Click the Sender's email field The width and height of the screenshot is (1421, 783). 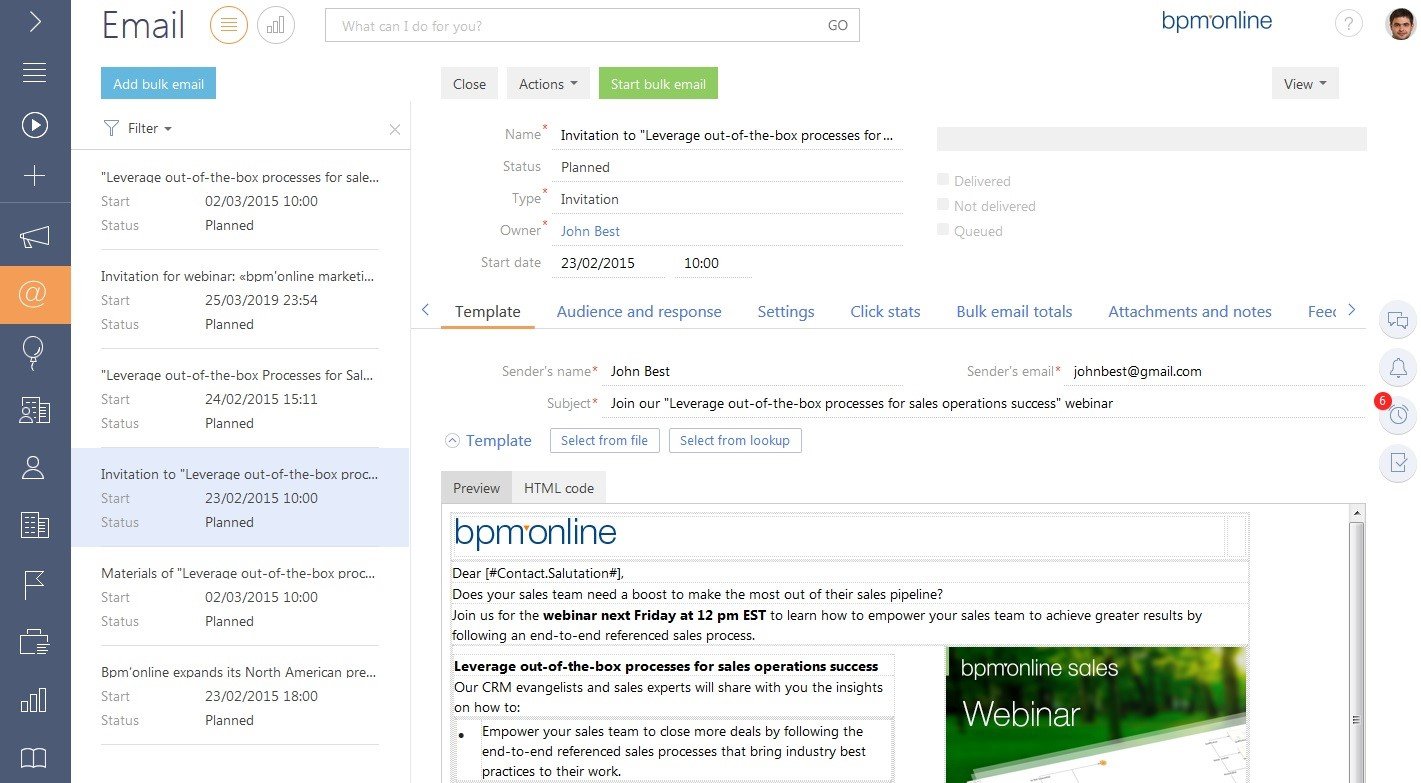(1216, 371)
